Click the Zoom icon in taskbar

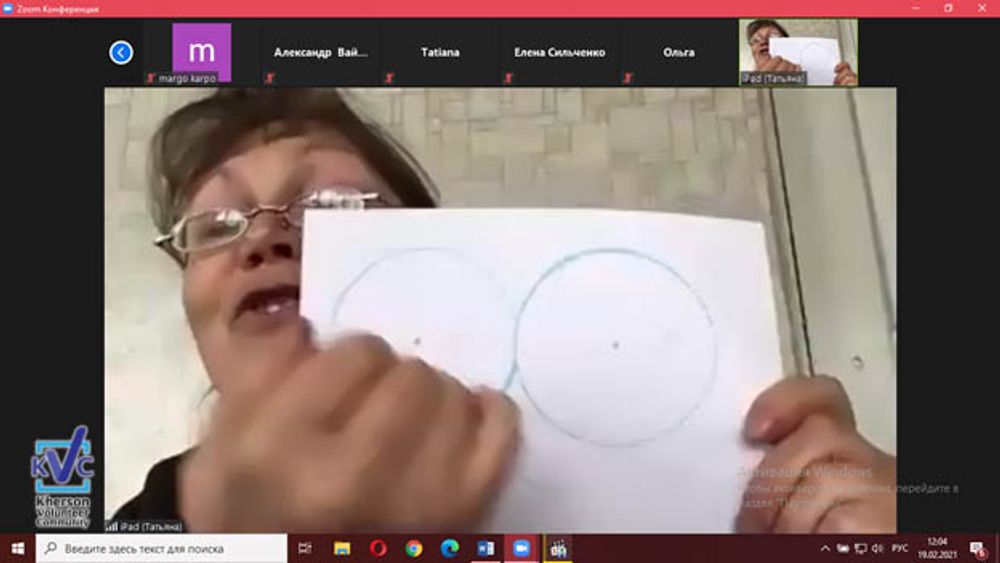tap(522, 548)
